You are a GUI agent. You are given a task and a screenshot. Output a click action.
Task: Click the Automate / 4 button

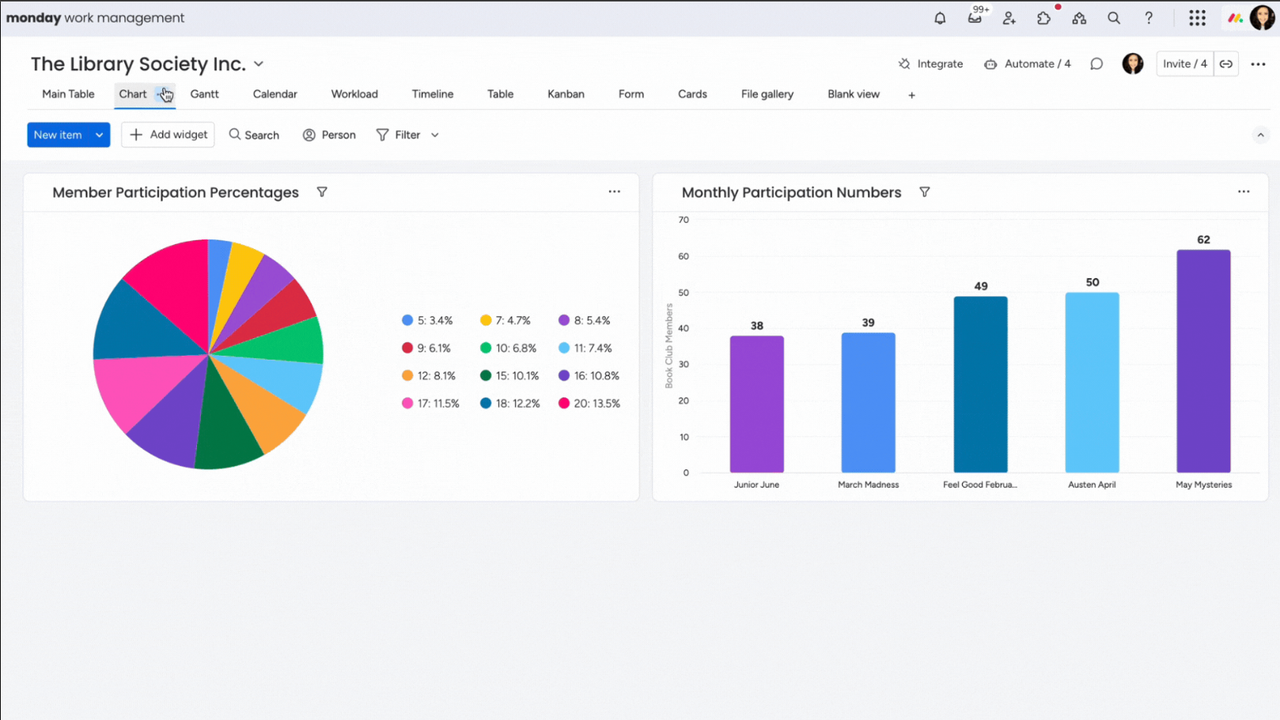[1027, 64]
